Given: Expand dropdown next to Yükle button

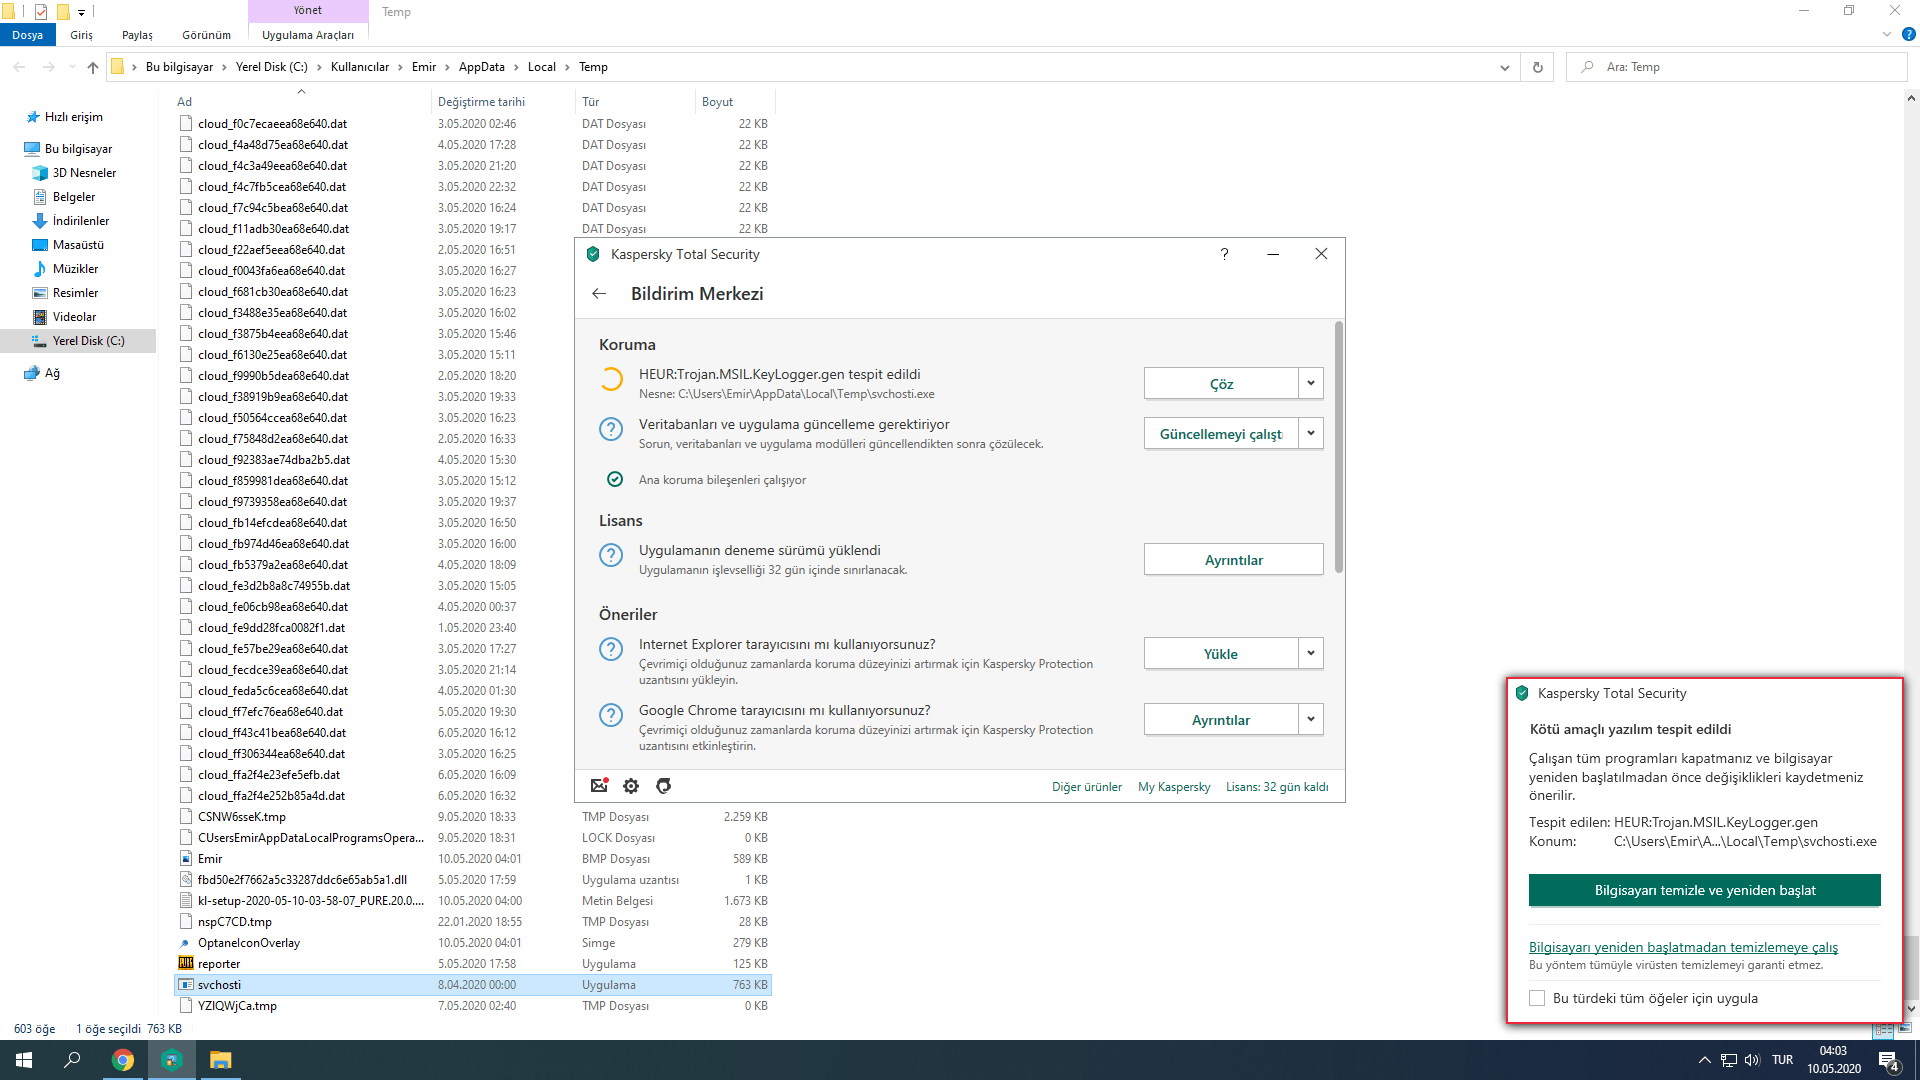Looking at the screenshot, I should [x=1311, y=653].
